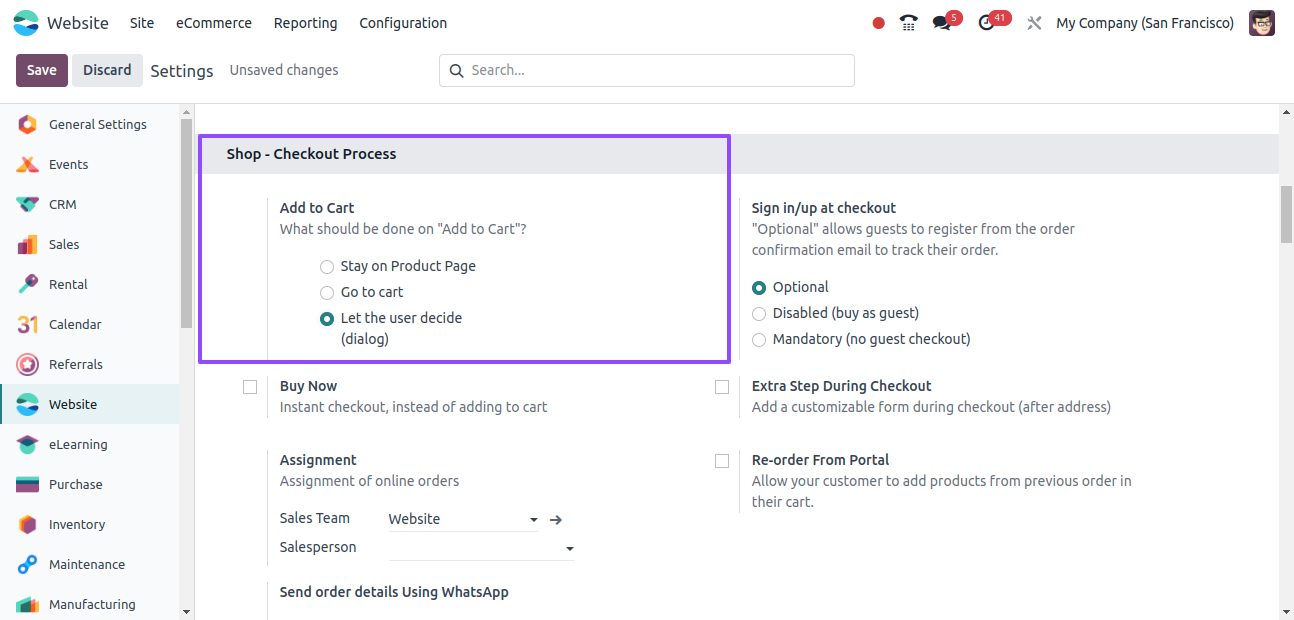Open Sales Team record arrow link
The image size is (1294, 620).
point(557,520)
